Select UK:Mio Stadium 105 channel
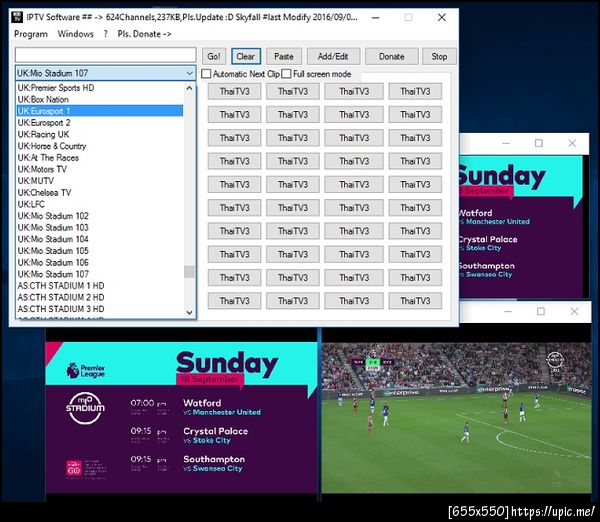 (x=100, y=251)
